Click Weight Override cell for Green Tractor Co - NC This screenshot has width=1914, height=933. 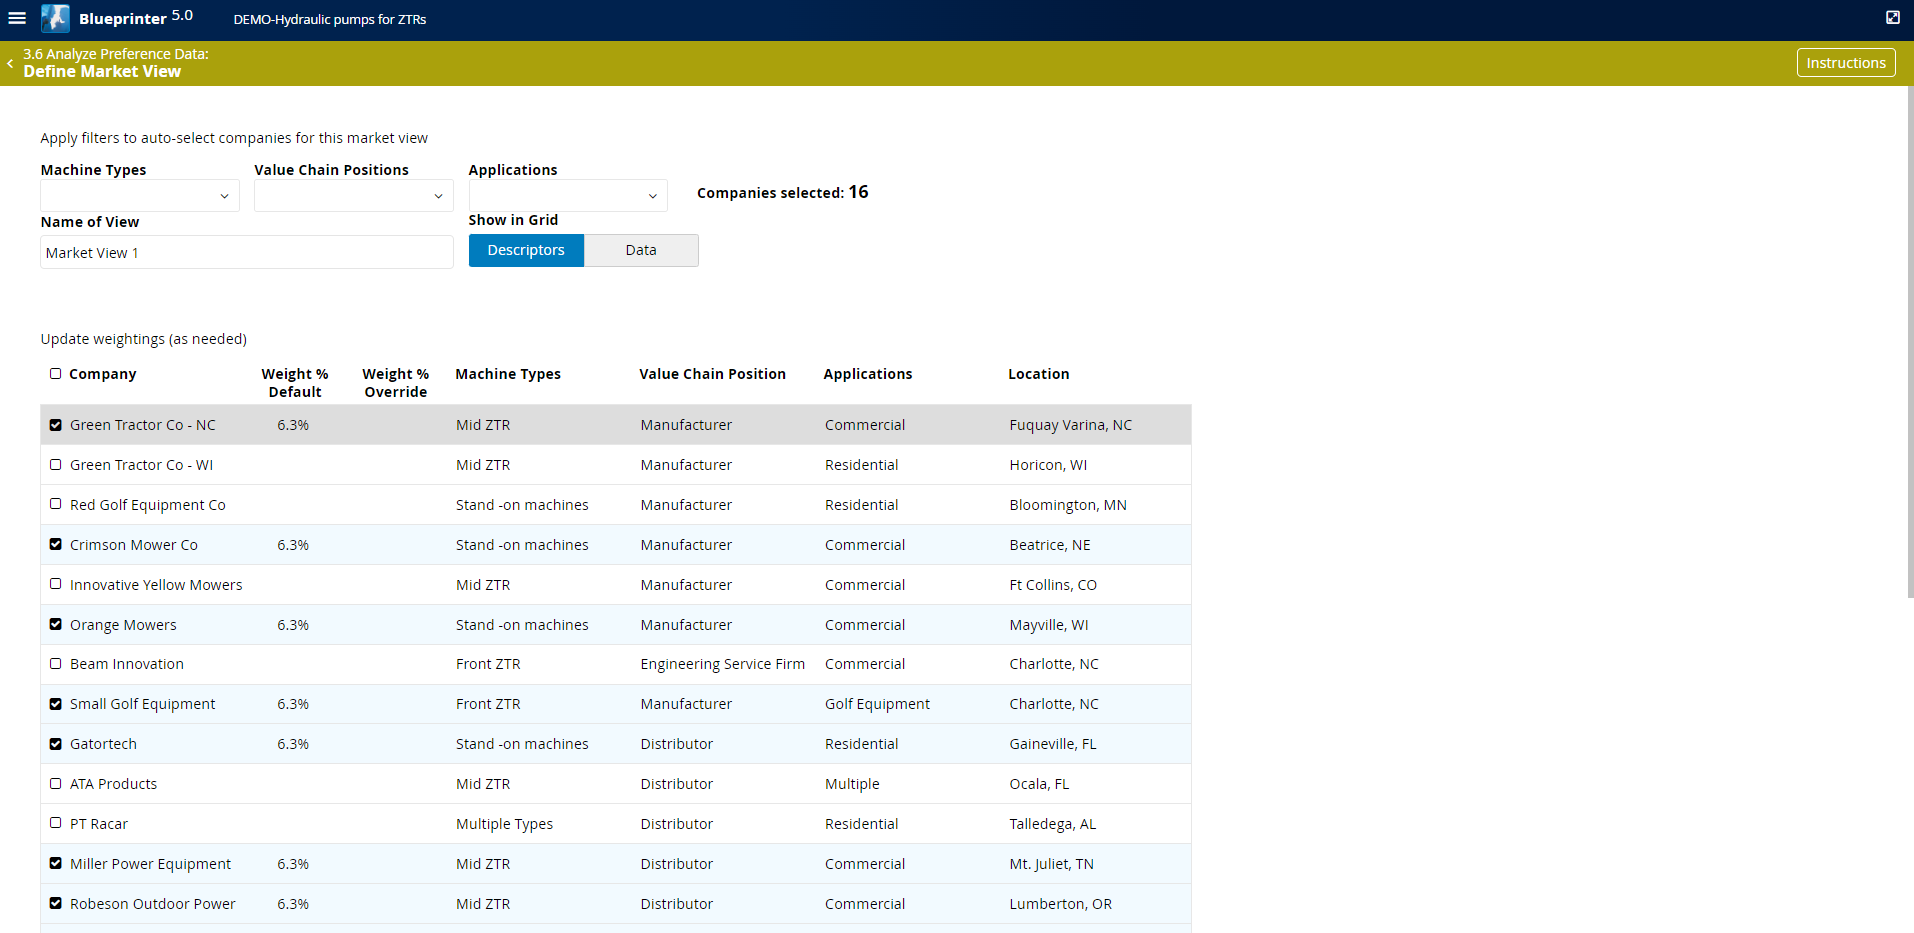[x=396, y=425]
